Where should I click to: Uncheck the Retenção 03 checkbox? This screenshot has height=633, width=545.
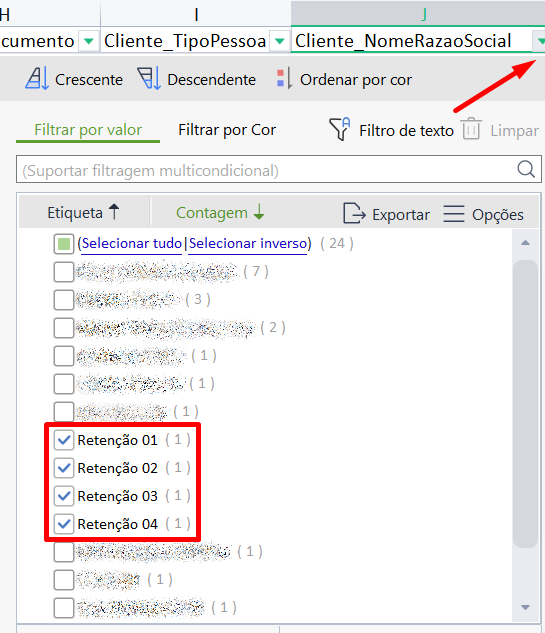click(x=64, y=496)
